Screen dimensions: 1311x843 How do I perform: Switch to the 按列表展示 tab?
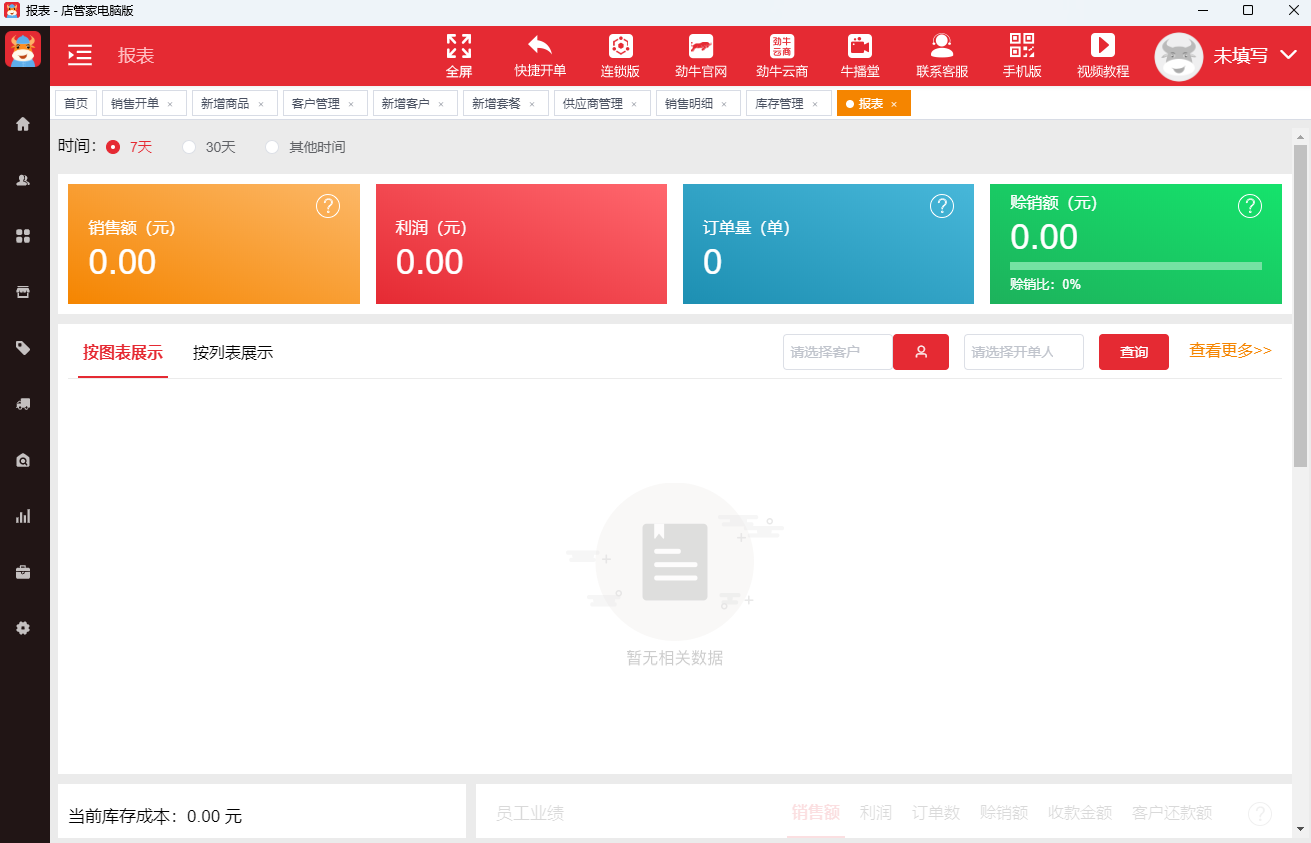tap(233, 353)
